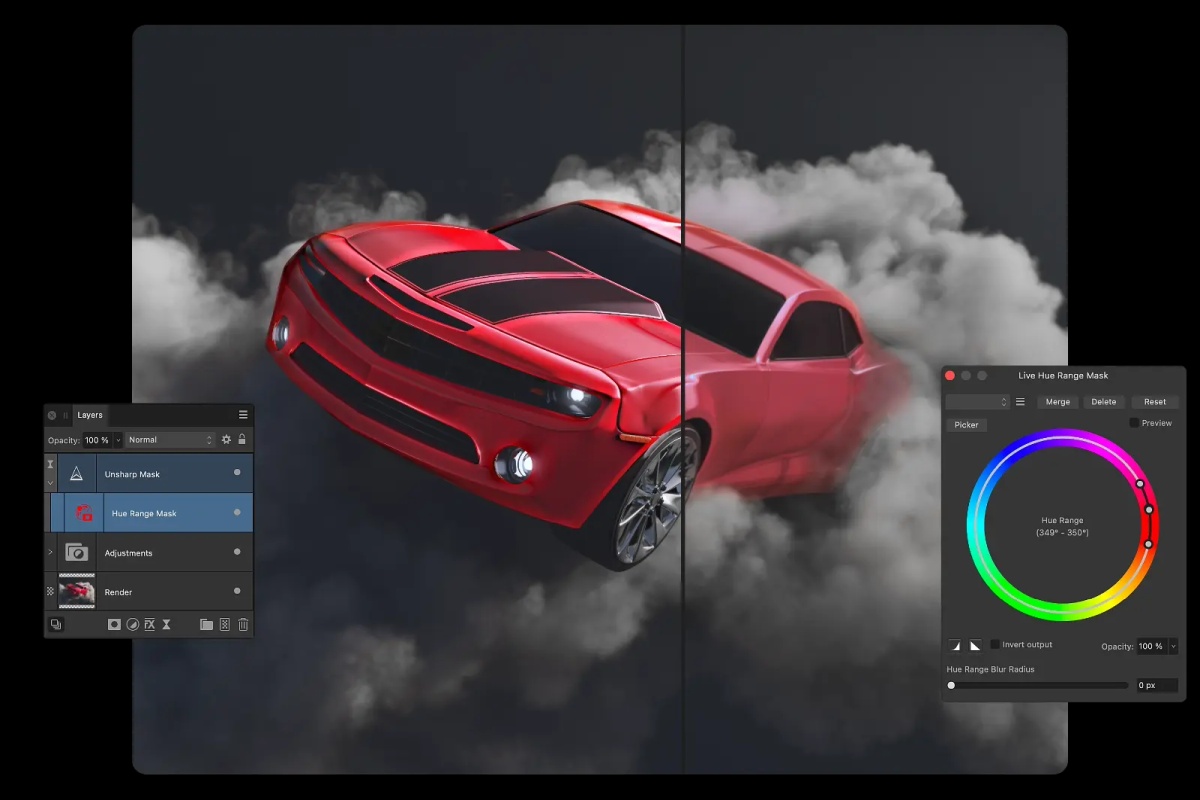Click the lock icon in Layers panel

(x=242, y=440)
